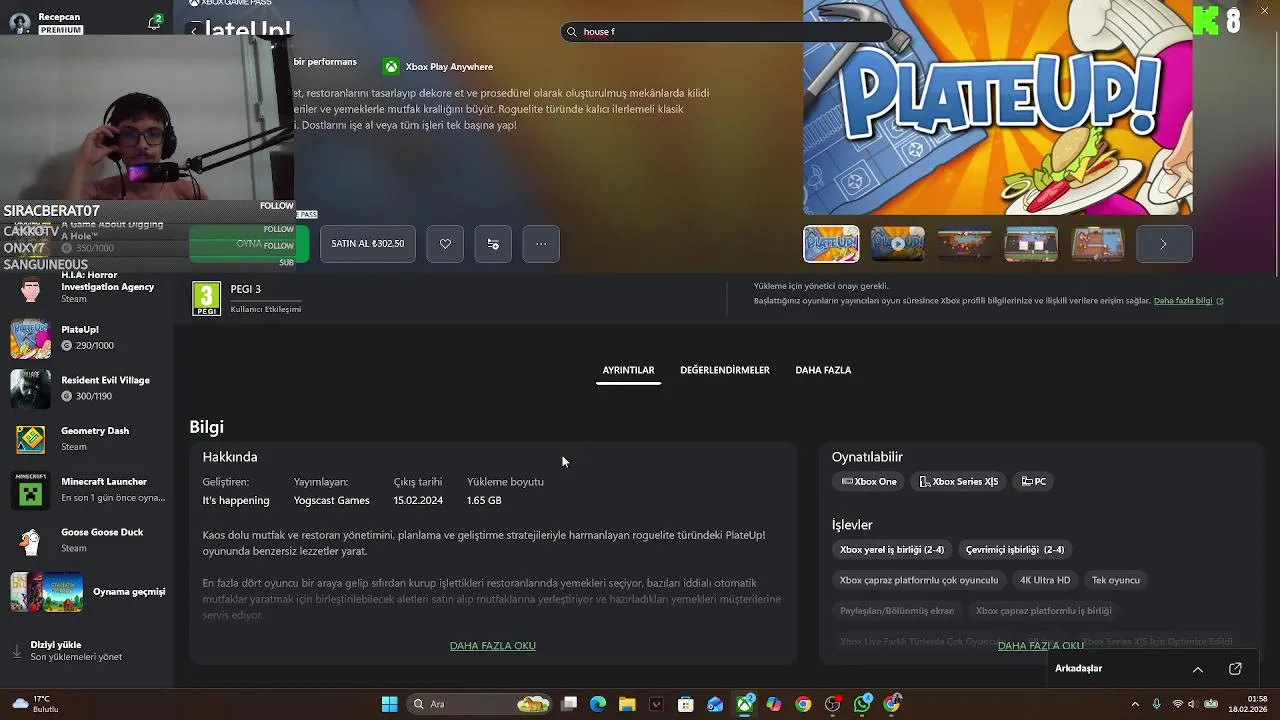
Task: Switch to the DEĞERLENDİRMELER tab
Action: click(725, 370)
